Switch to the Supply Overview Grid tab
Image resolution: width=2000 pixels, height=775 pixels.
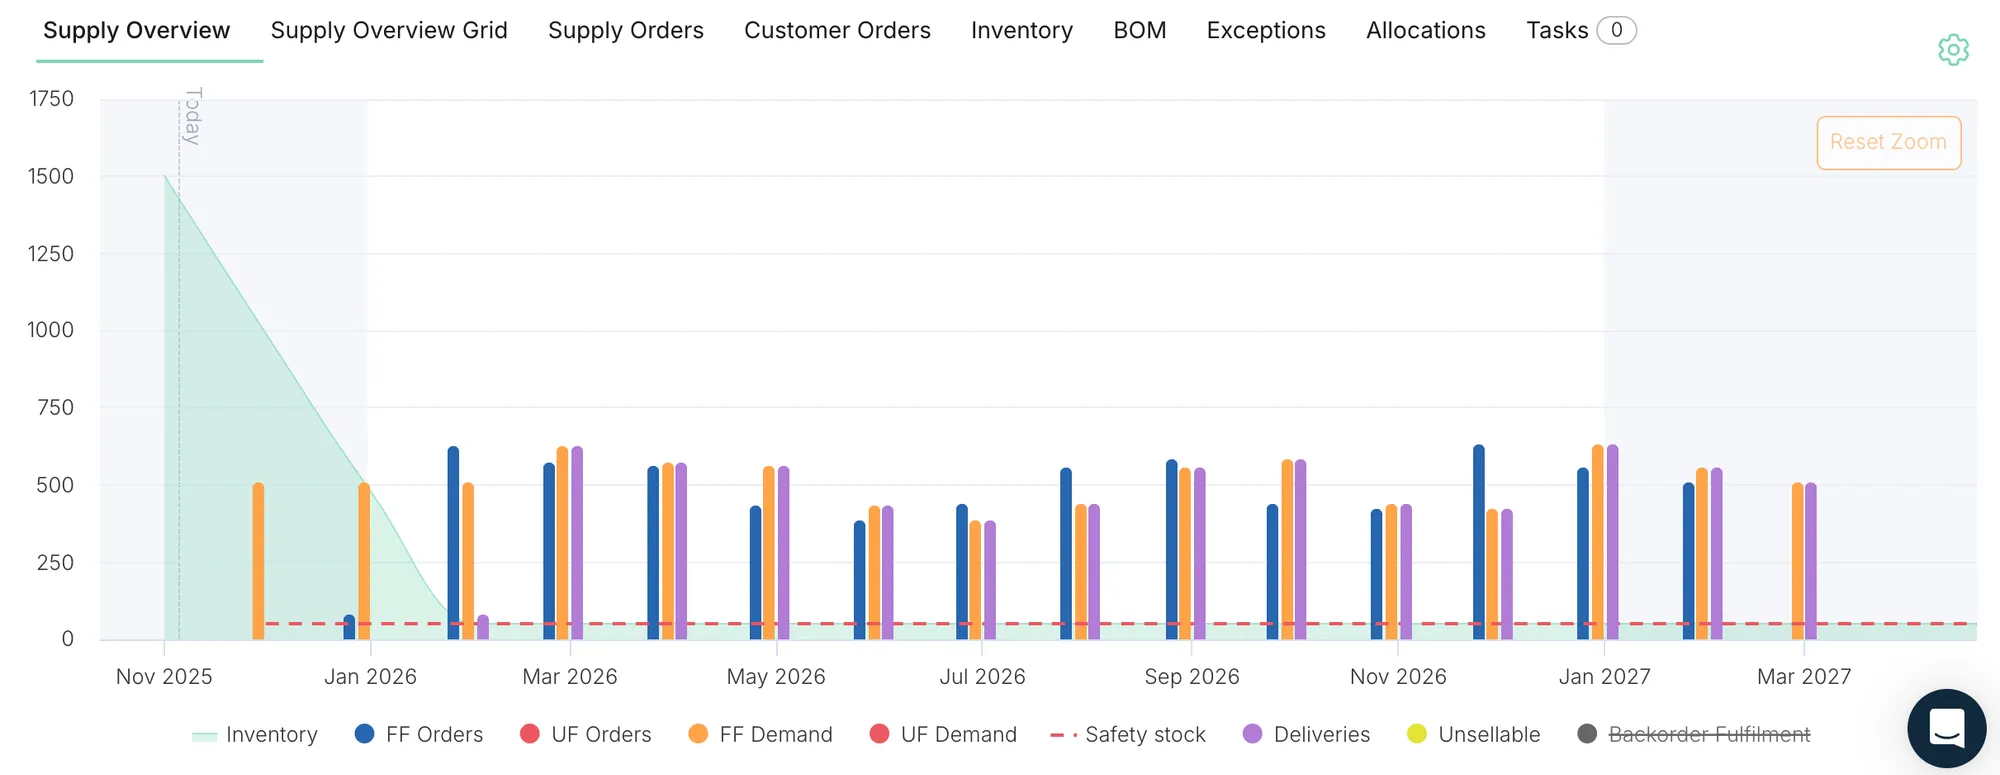pos(389,31)
